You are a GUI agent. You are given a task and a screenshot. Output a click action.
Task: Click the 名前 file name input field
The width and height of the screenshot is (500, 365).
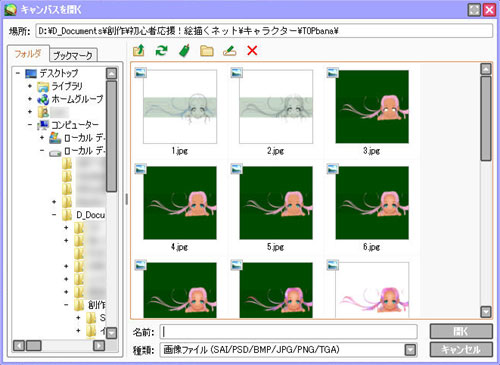(x=288, y=332)
